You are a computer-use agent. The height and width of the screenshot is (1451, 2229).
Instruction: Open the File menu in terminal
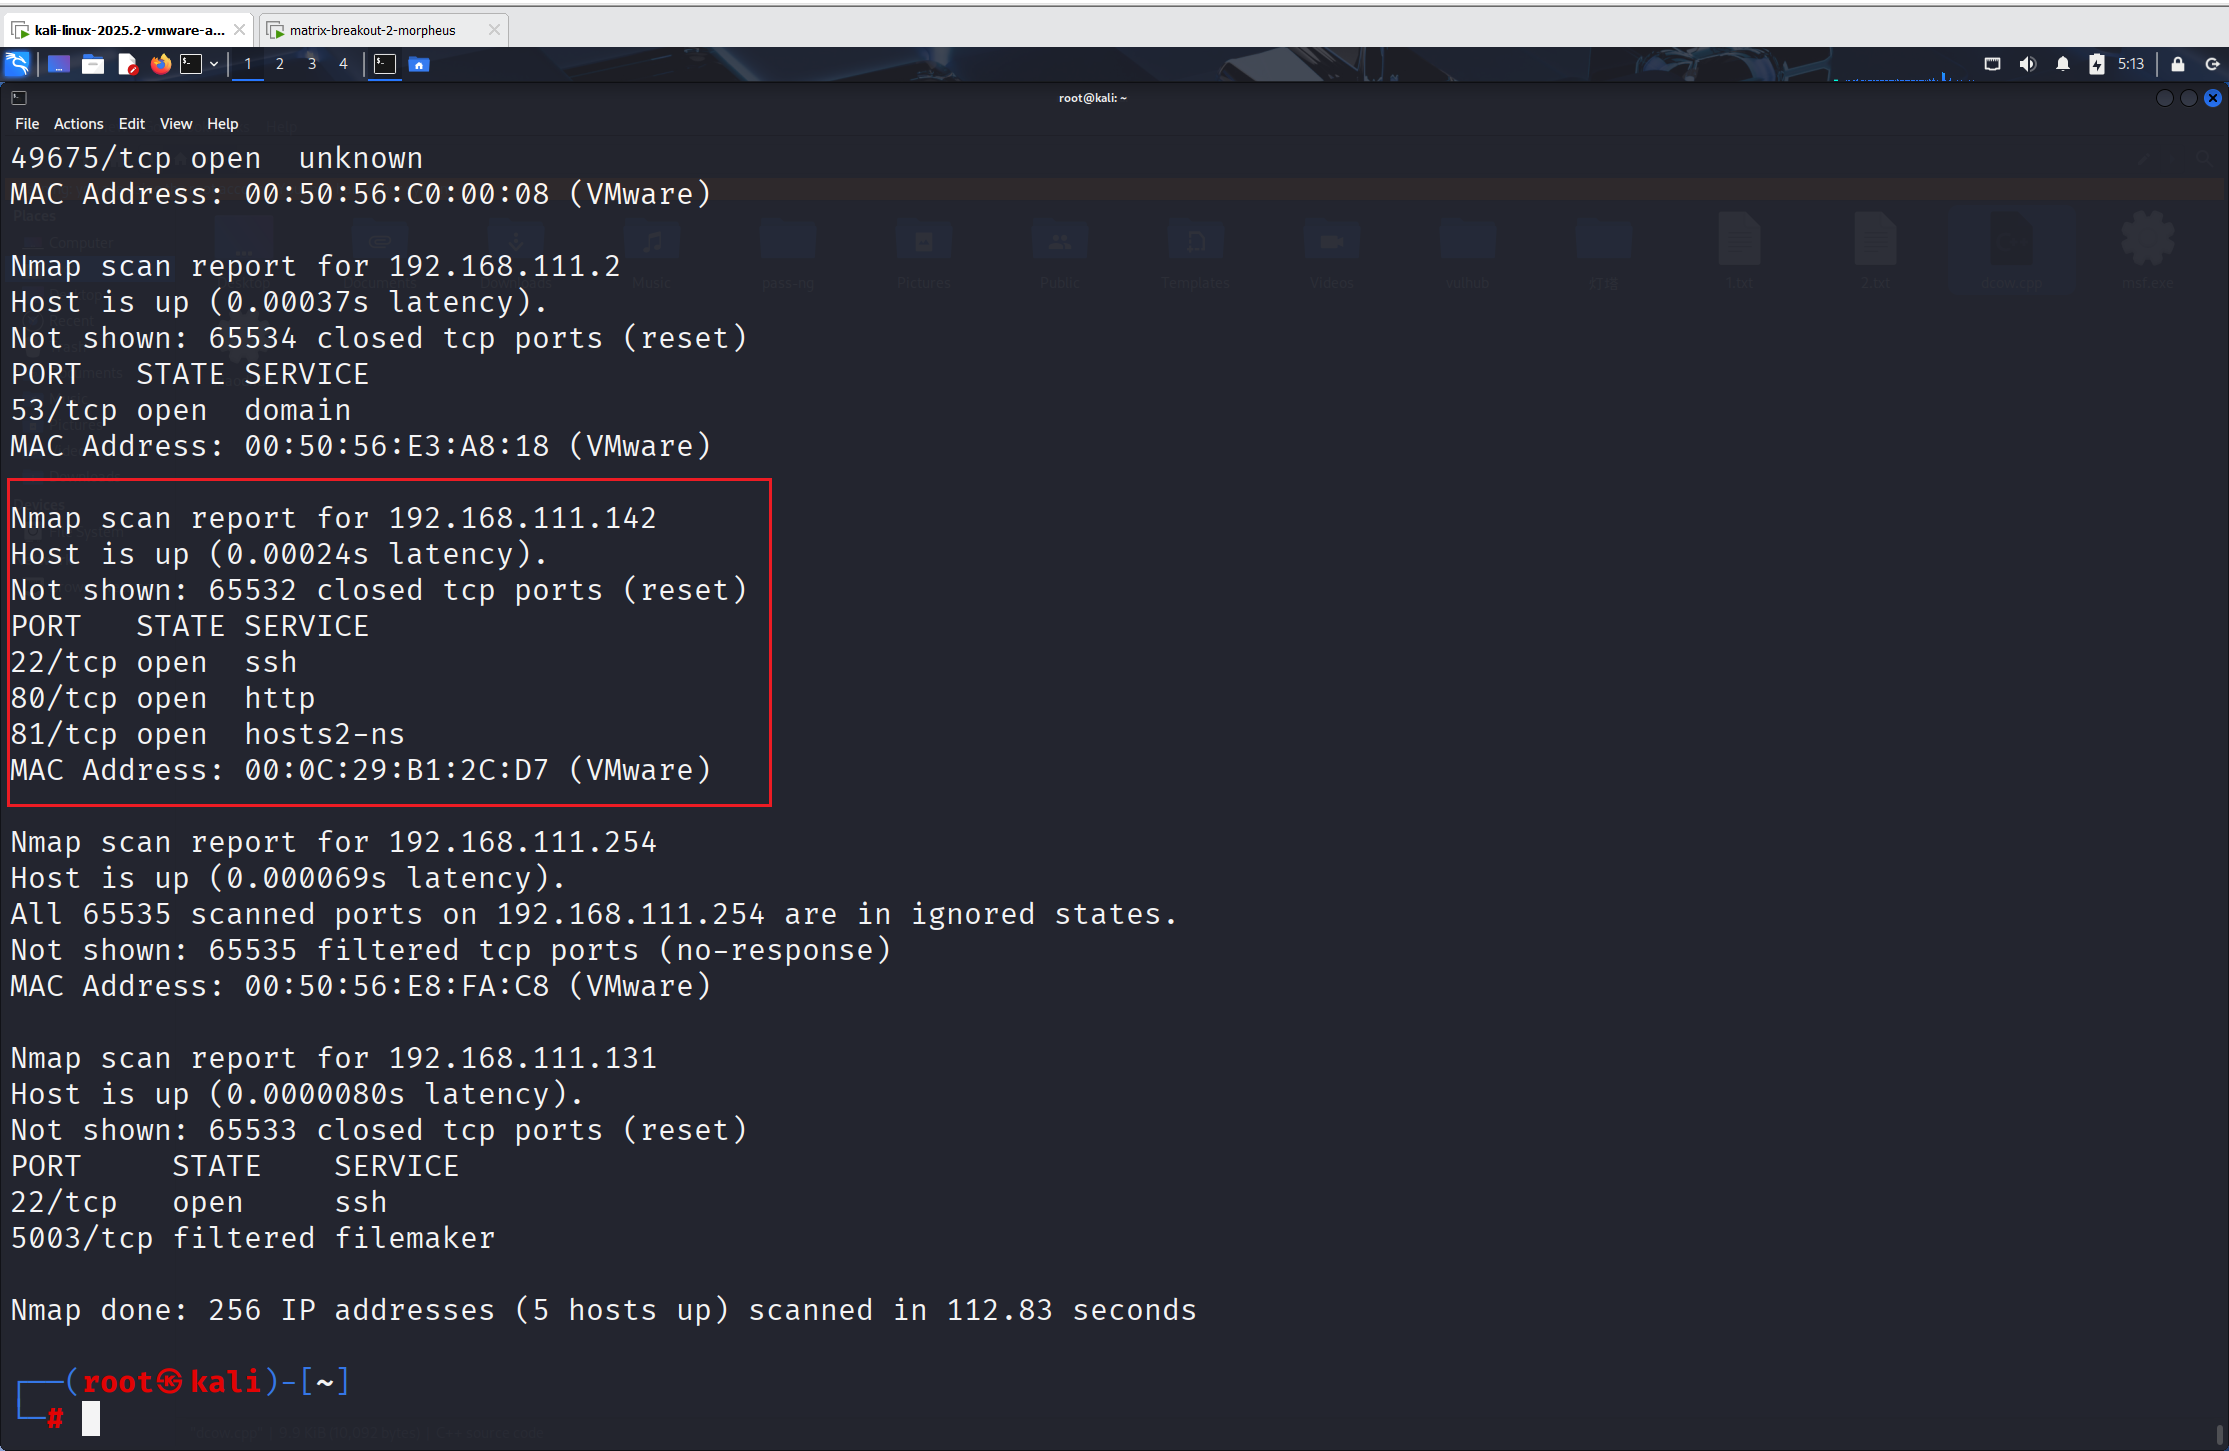pyautogui.click(x=27, y=124)
